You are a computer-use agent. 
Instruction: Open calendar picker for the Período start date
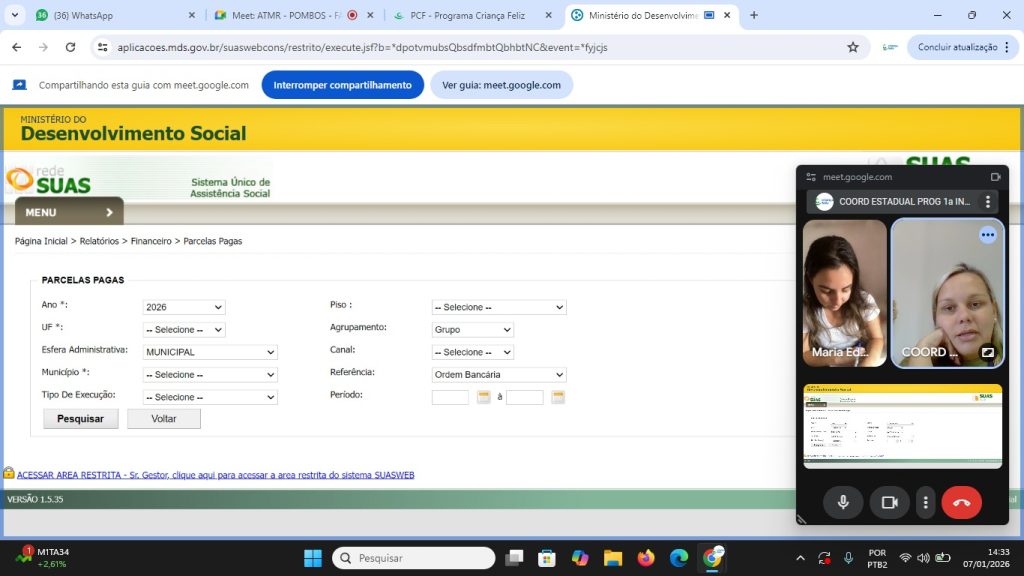pos(484,397)
